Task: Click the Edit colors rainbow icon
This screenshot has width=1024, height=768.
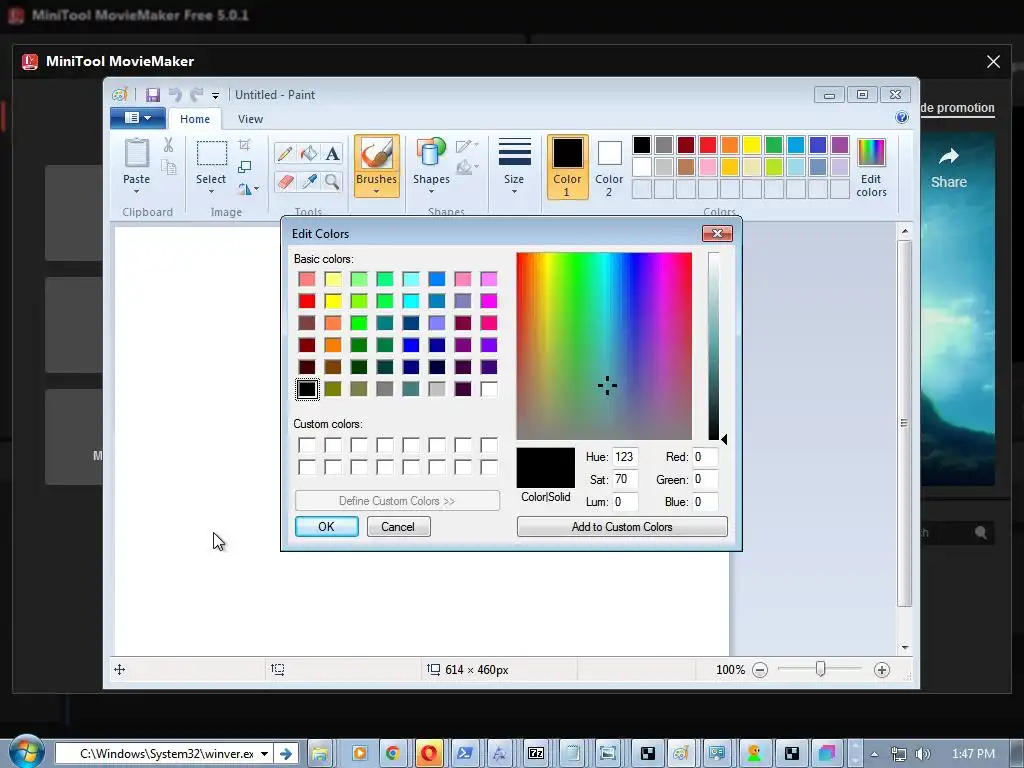Action: tap(871, 153)
